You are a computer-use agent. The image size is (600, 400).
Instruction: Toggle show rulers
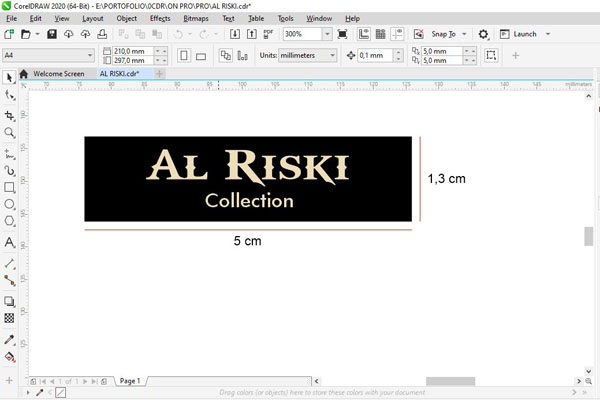[x=364, y=34]
